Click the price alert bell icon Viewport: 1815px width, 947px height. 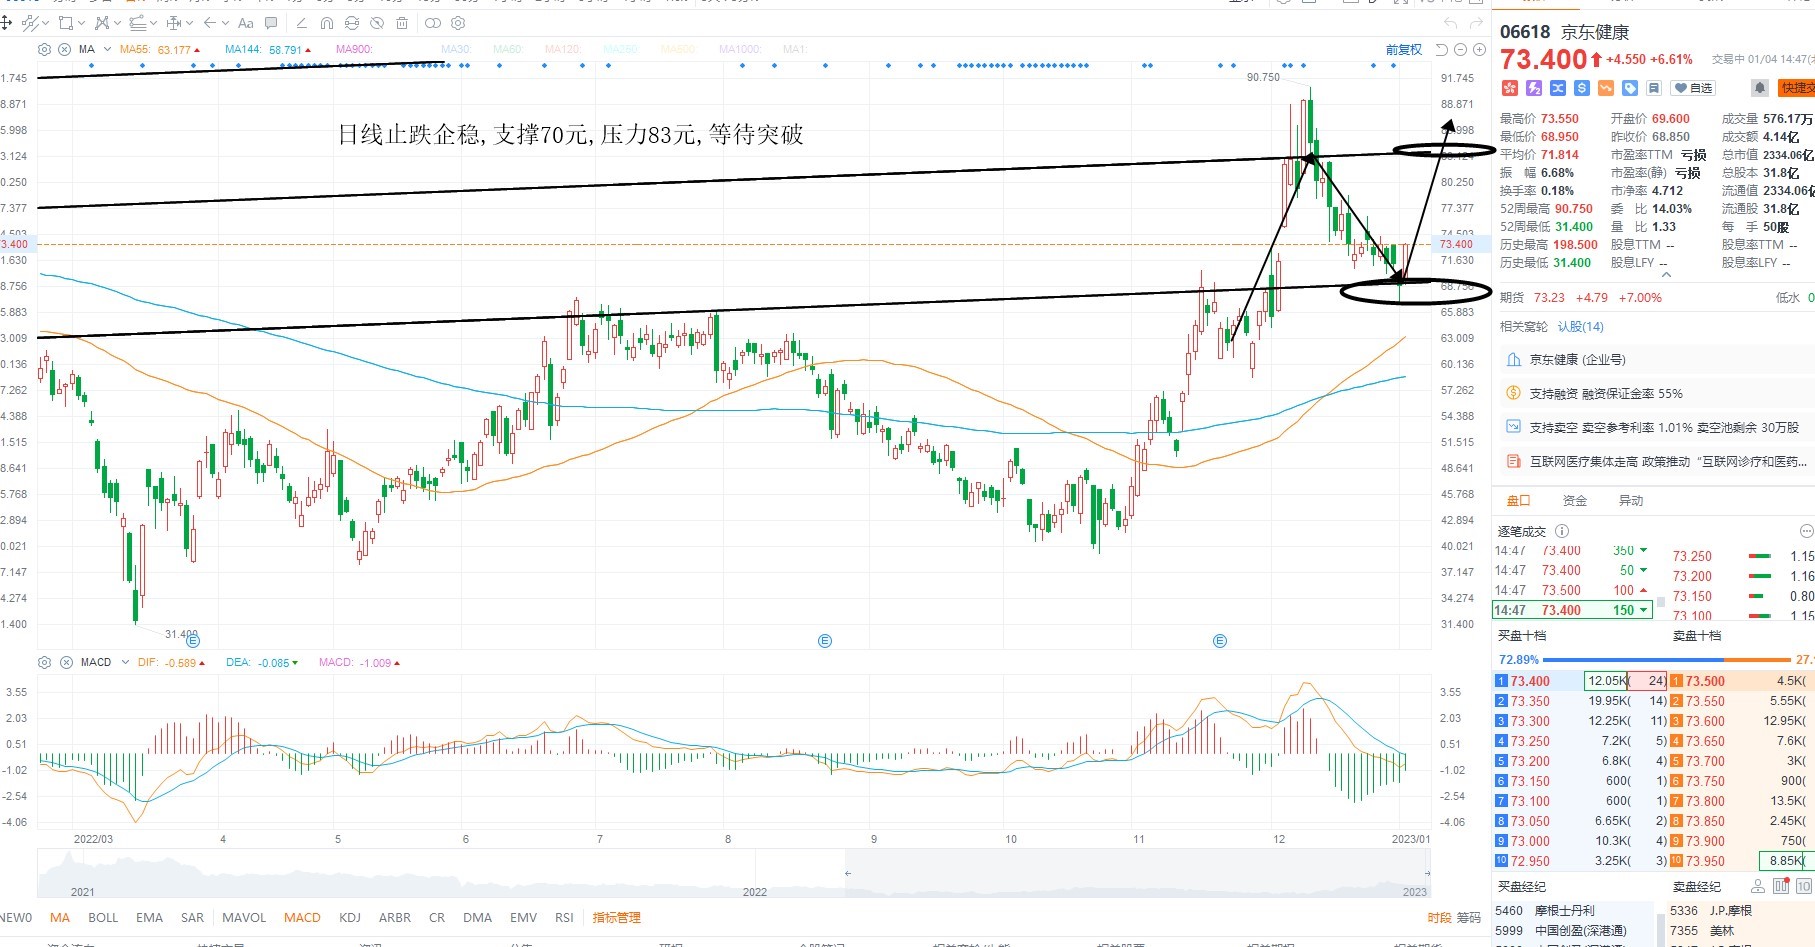[1760, 88]
